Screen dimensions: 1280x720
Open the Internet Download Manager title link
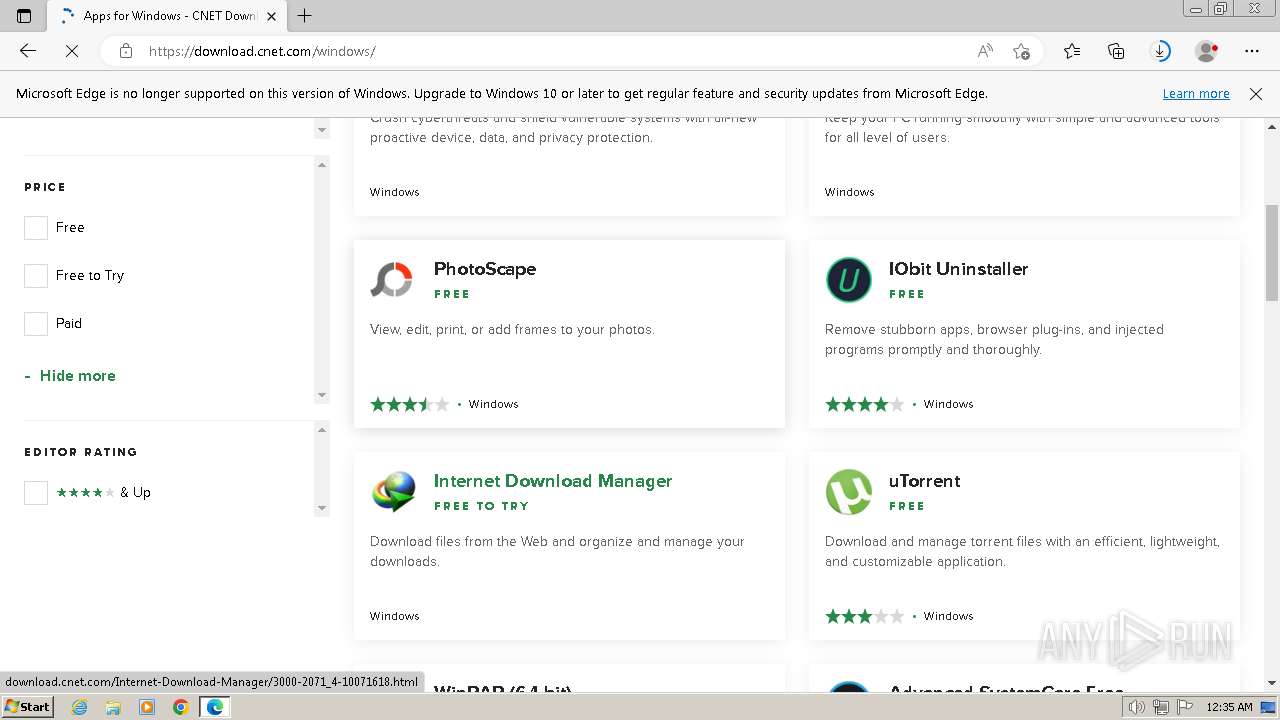(x=553, y=481)
